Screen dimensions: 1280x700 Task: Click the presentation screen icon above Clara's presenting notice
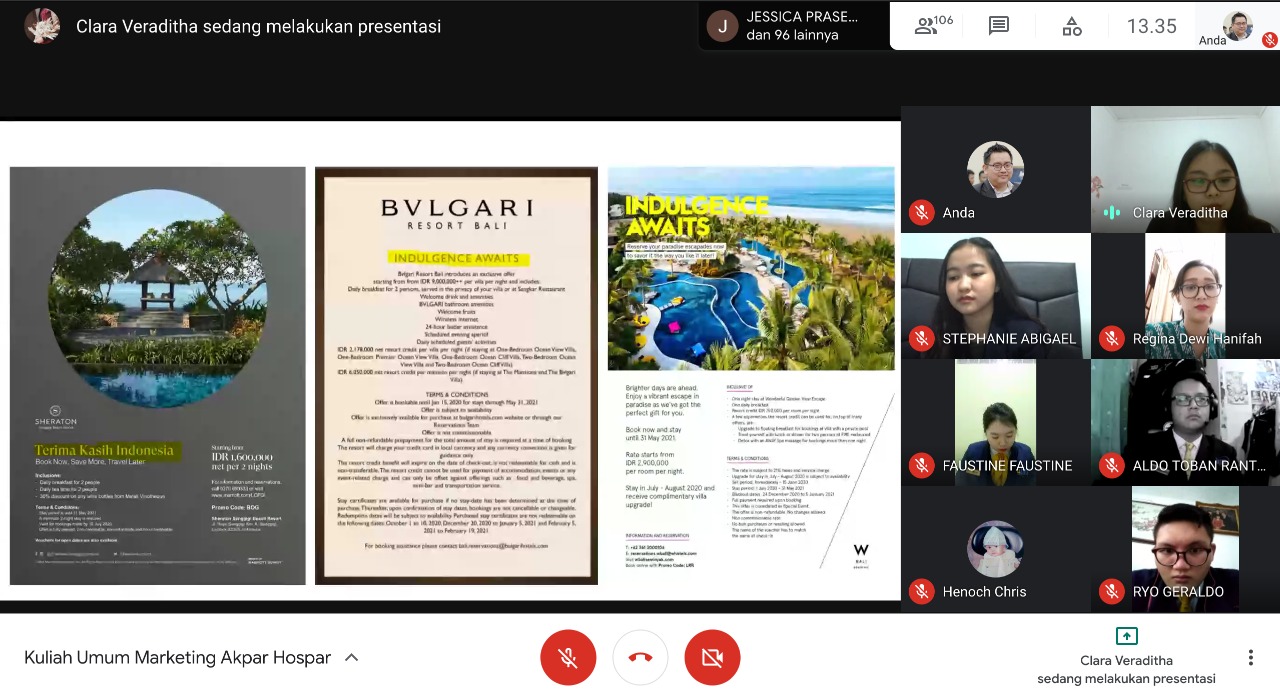tap(1126, 636)
